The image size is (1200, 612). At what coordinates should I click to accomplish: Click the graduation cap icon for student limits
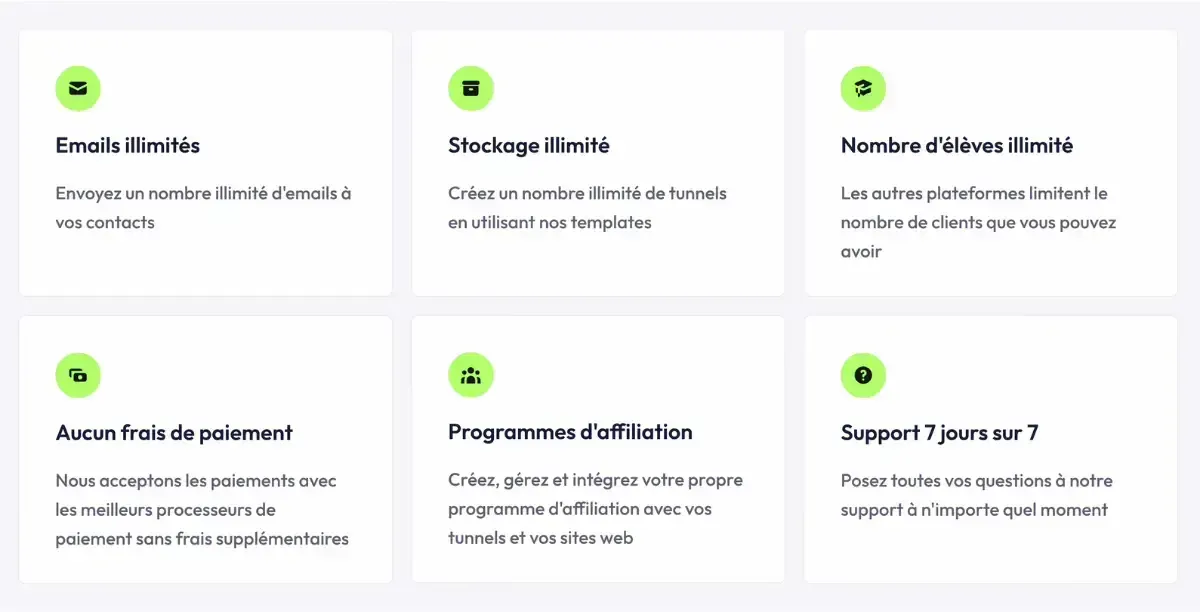tap(864, 88)
